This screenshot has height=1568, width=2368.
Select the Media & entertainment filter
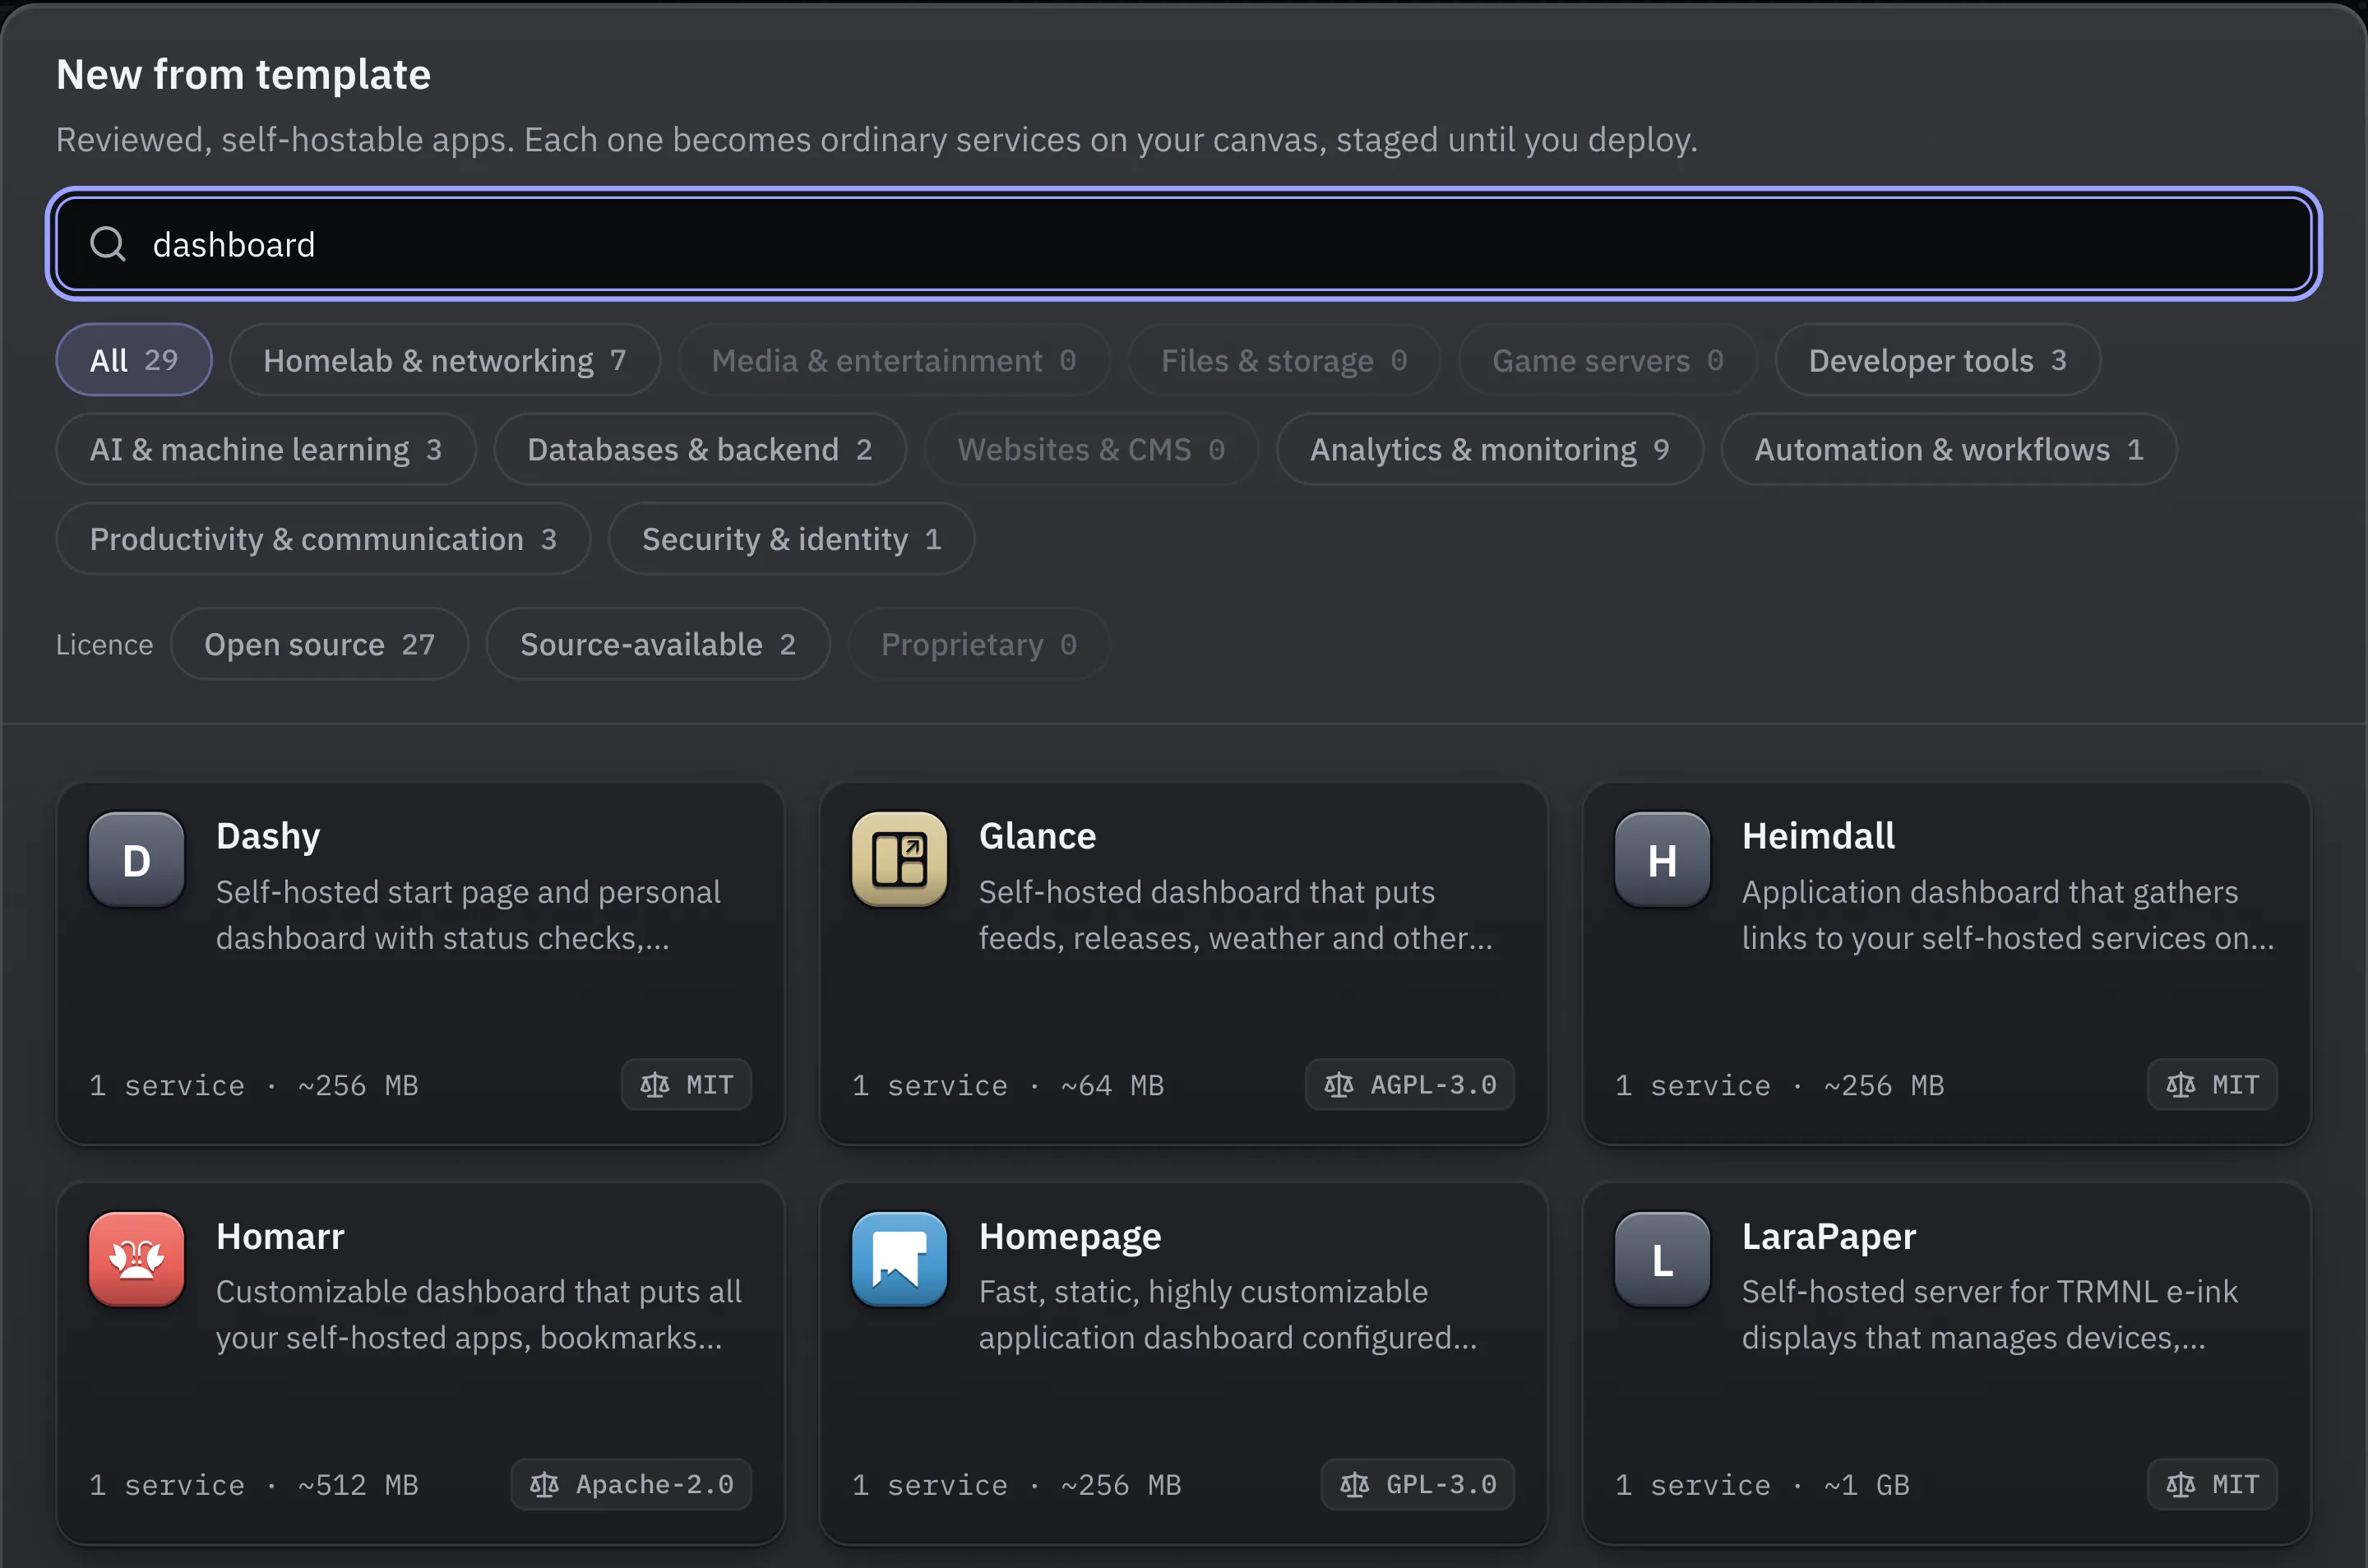coord(894,360)
